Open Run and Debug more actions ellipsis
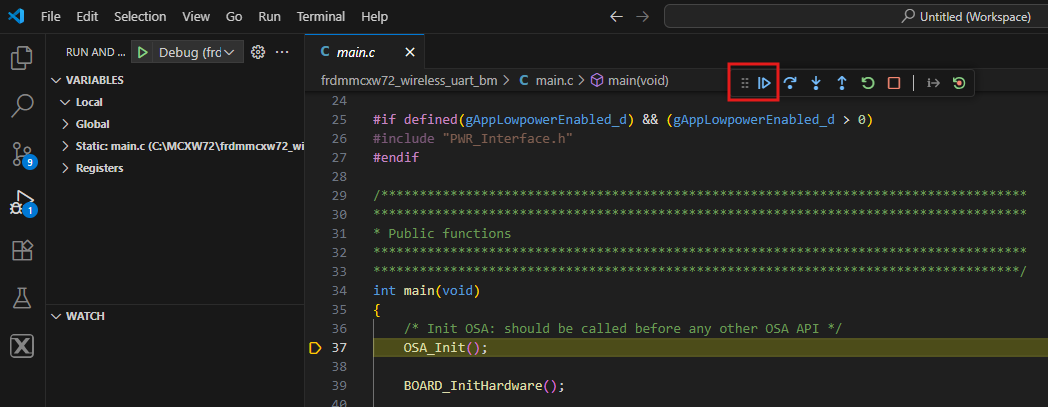The width and height of the screenshot is (1048, 407). 282,52
